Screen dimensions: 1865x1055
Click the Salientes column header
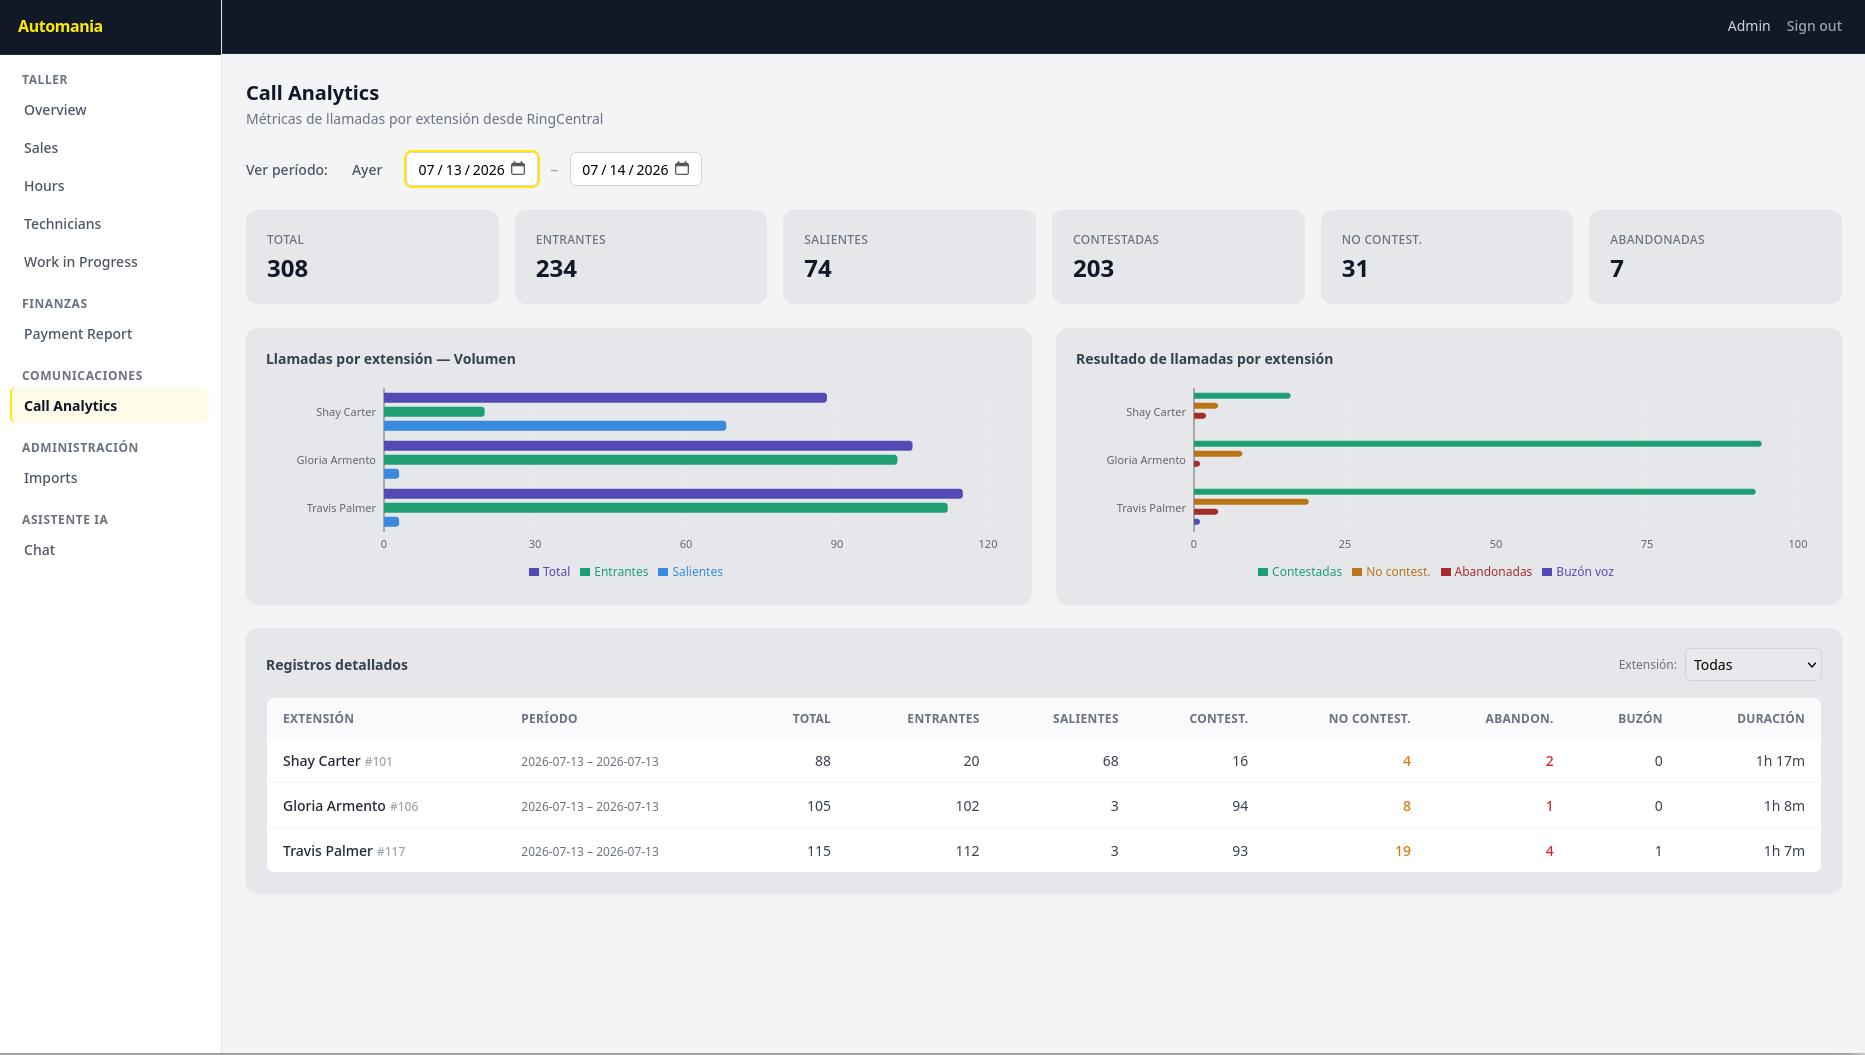click(1085, 719)
